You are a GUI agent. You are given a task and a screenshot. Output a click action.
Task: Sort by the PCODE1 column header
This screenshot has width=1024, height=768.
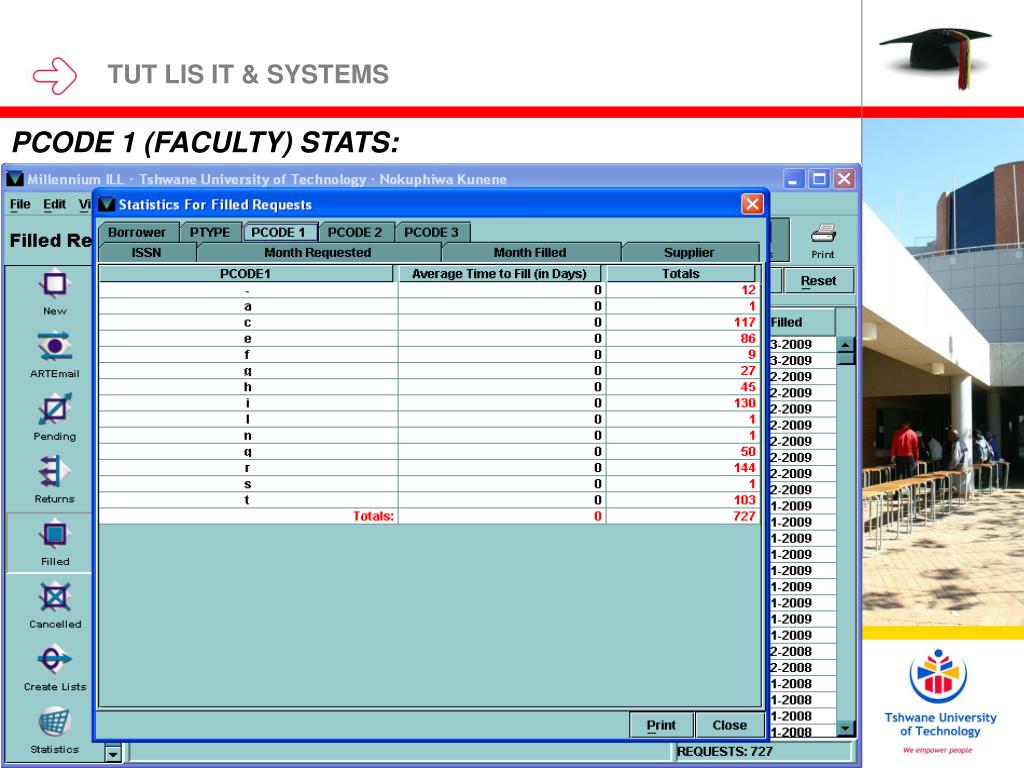pyautogui.click(x=246, y=274)
